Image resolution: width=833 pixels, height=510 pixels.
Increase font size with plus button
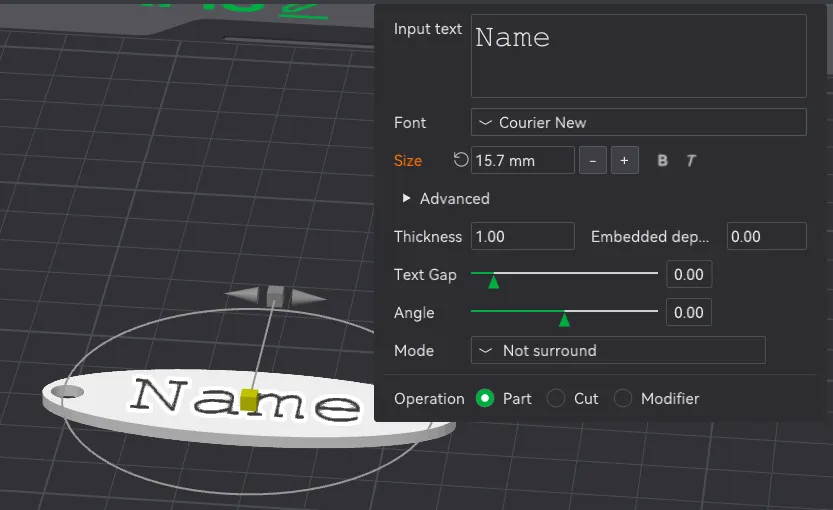(625, 160)
